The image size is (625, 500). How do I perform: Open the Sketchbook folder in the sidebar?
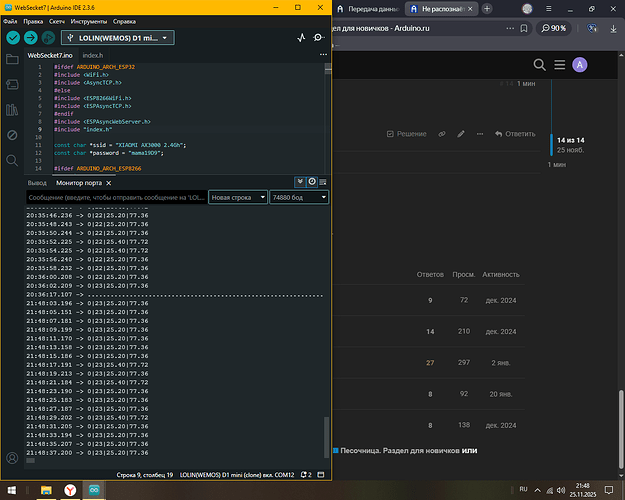click(x=12, y=60)
